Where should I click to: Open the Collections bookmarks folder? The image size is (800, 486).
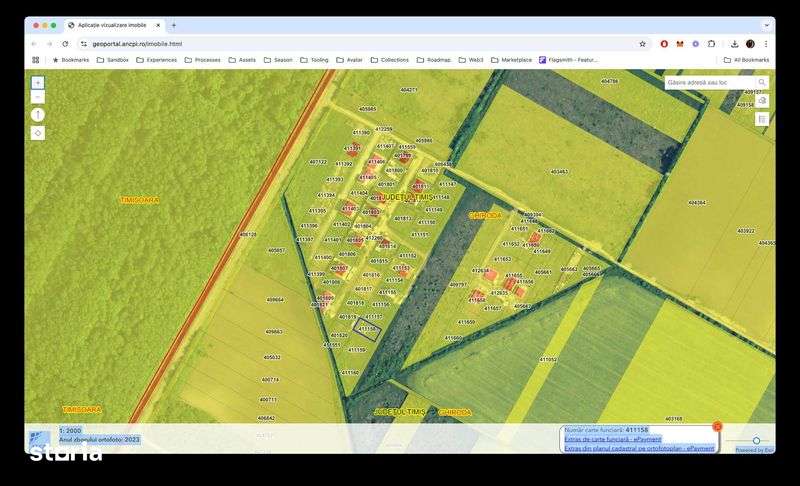(390, 60)
